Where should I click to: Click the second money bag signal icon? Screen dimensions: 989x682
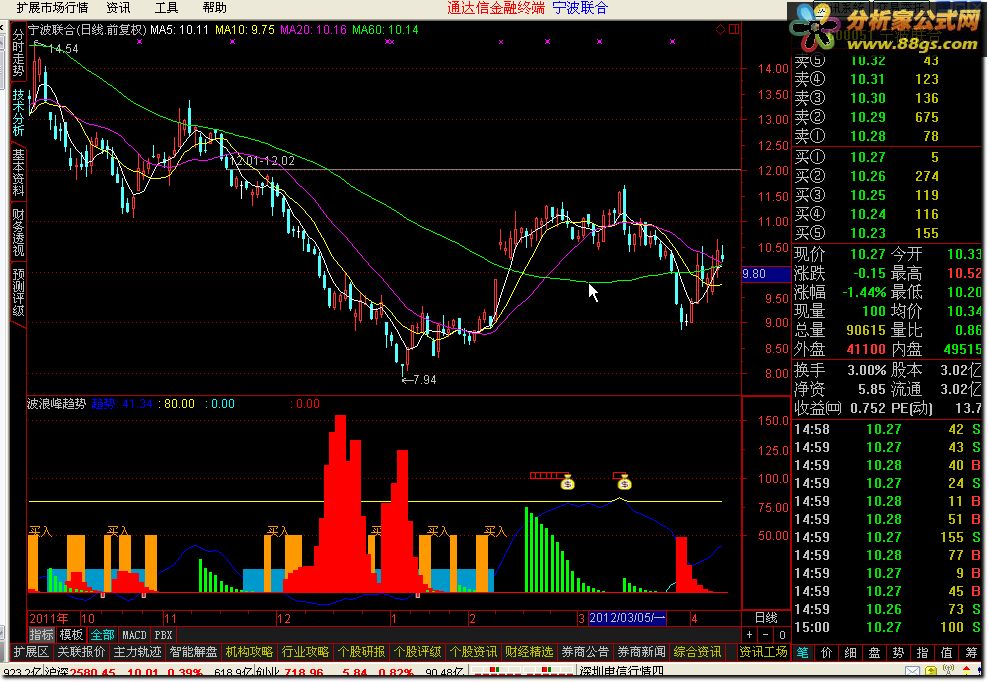[624, 483]
